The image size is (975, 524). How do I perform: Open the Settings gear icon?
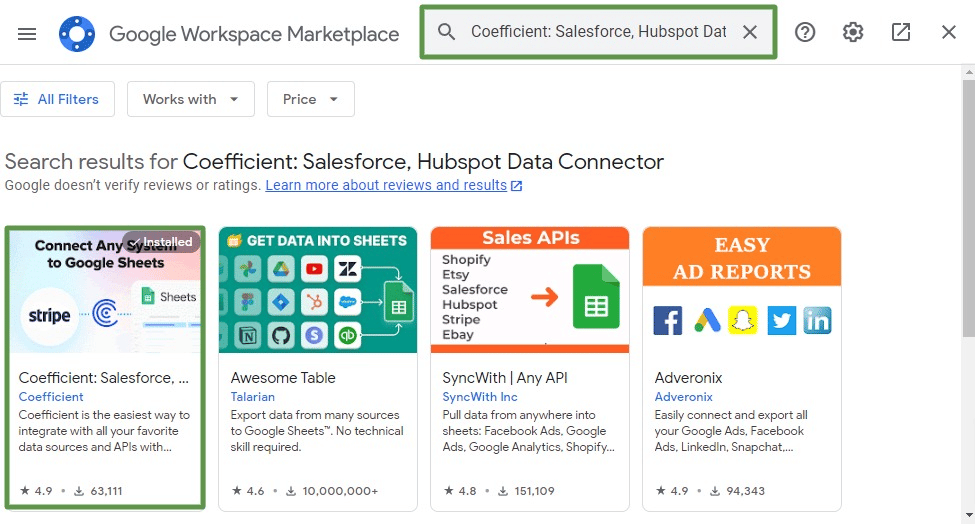(853, 32)
